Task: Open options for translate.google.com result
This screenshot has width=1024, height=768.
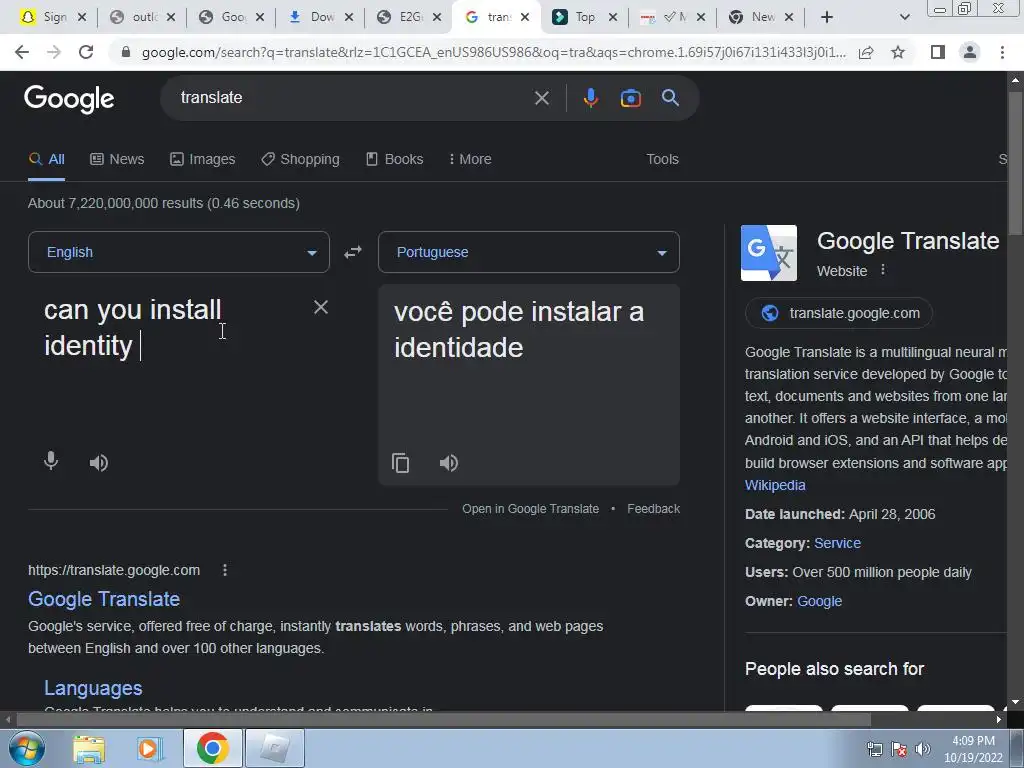Action: pos(225,570)
